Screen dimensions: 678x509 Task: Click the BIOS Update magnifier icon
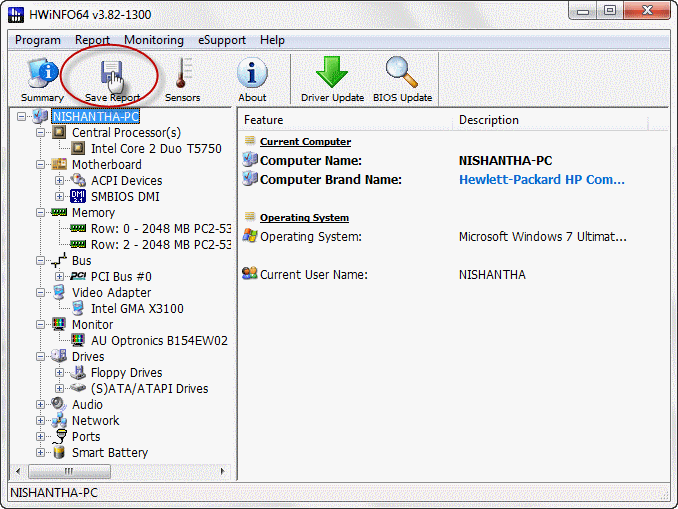coord(402,72)
